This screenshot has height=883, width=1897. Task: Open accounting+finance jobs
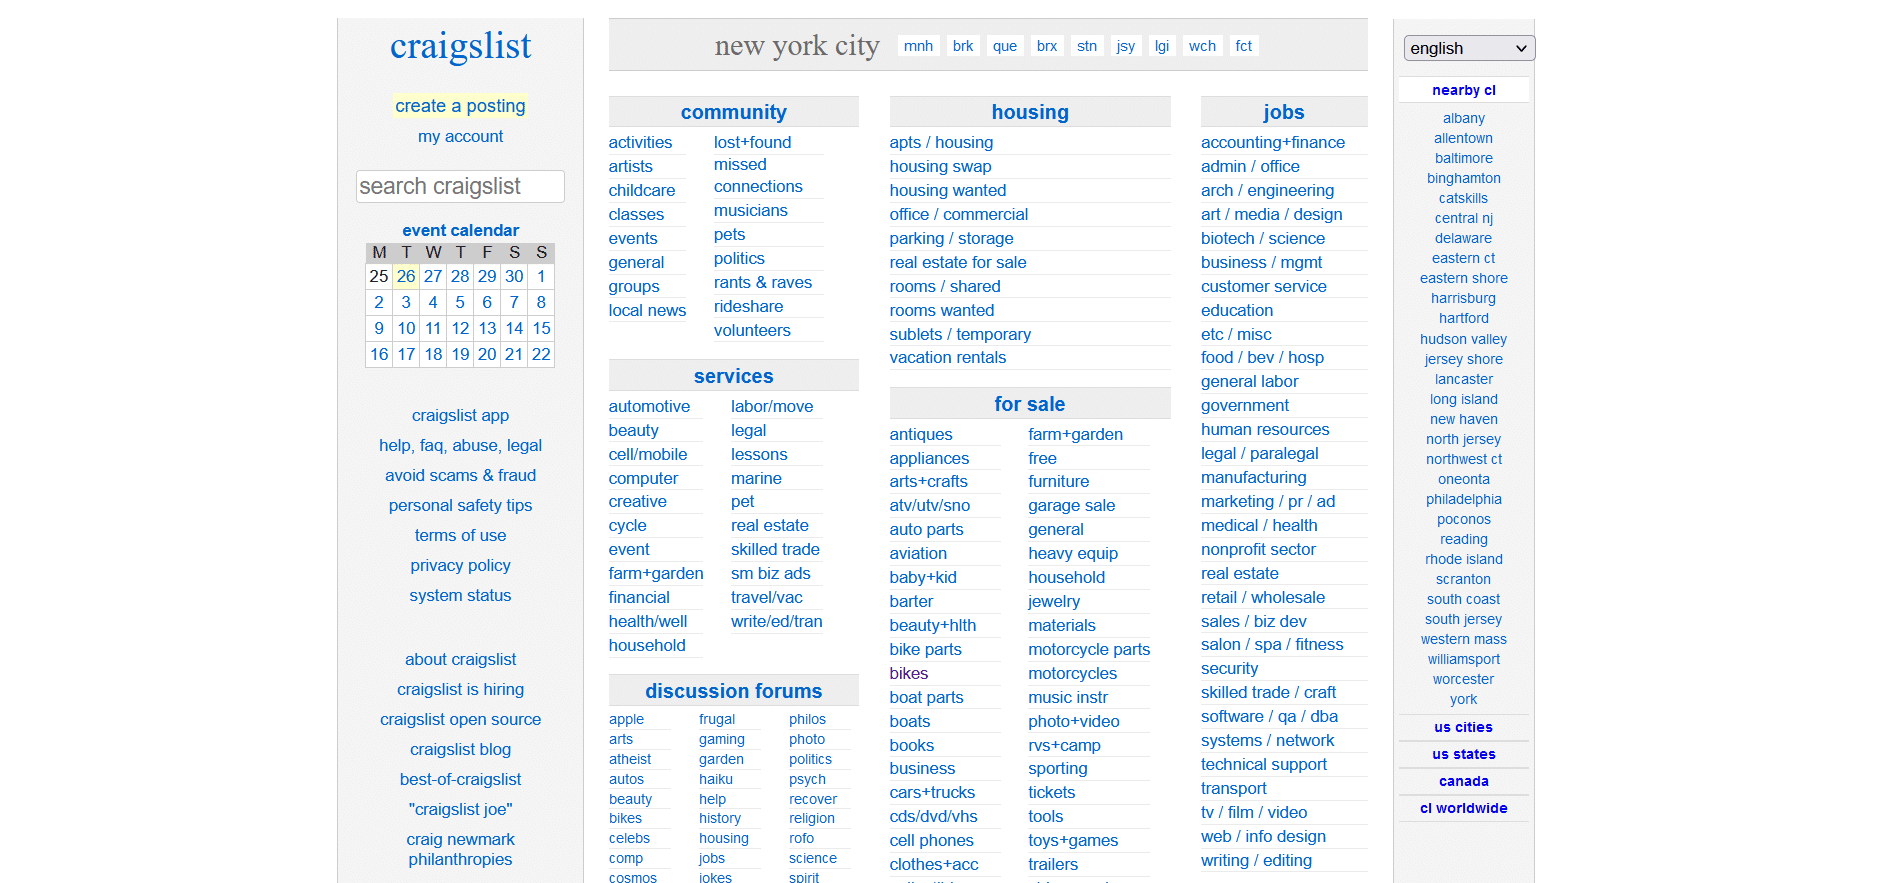coord(1273,142)
